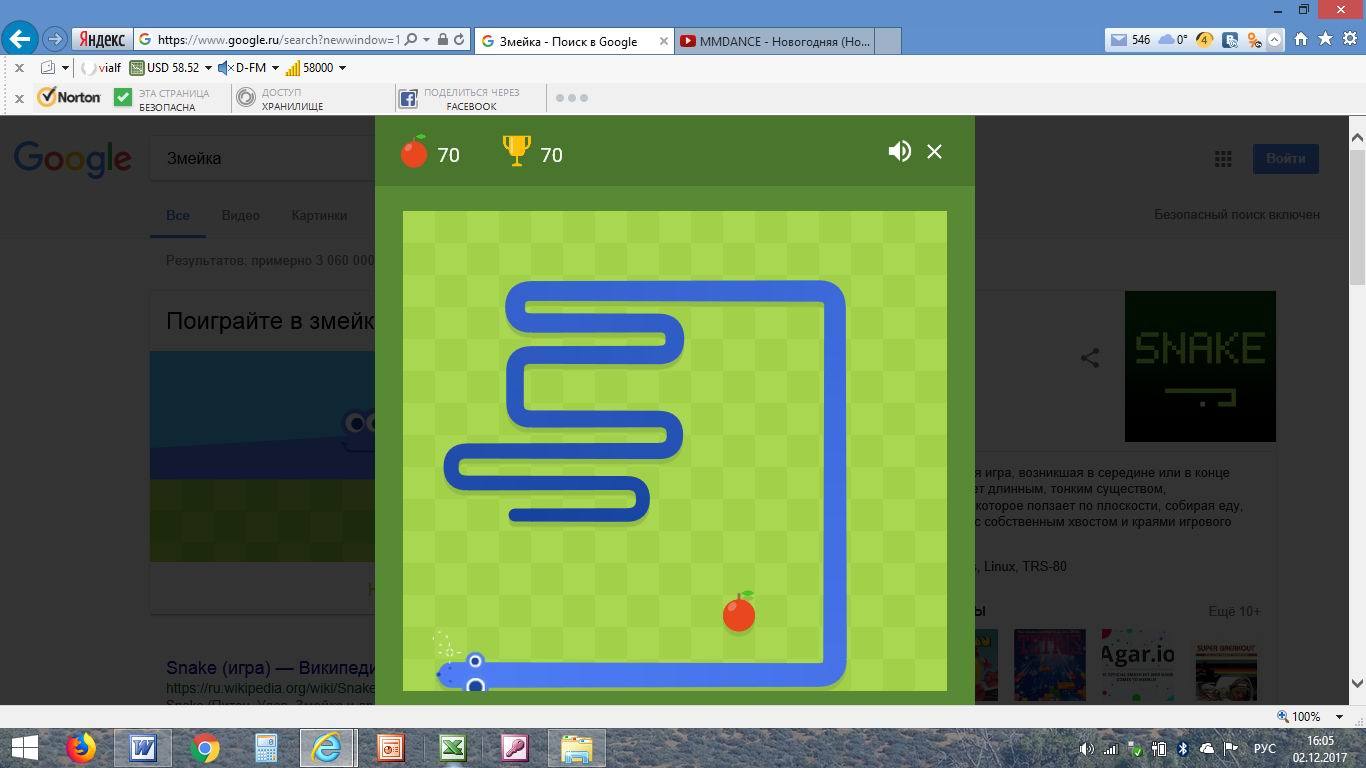Open Norton Доступ Хранилище vault
1366x768 pixels.
[x=279, y=98]
